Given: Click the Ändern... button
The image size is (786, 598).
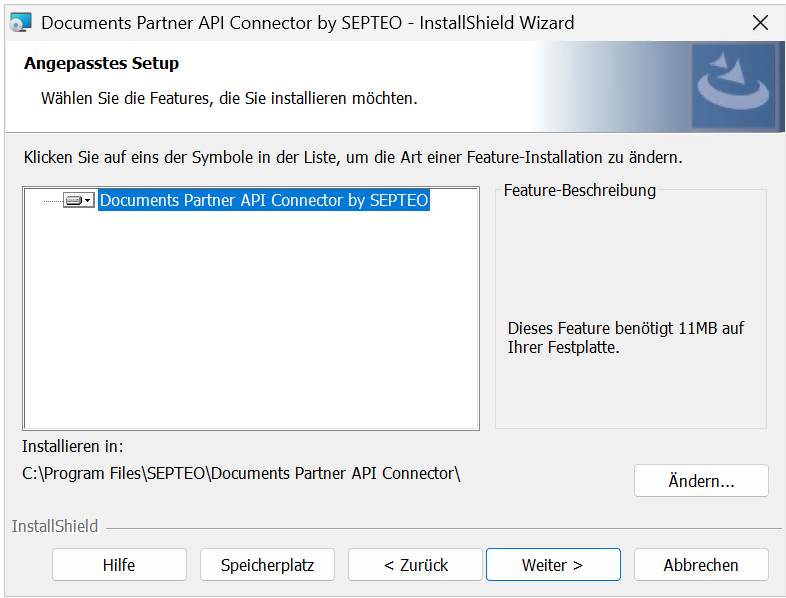Looking at the screenshot, I should coord(701,481).
